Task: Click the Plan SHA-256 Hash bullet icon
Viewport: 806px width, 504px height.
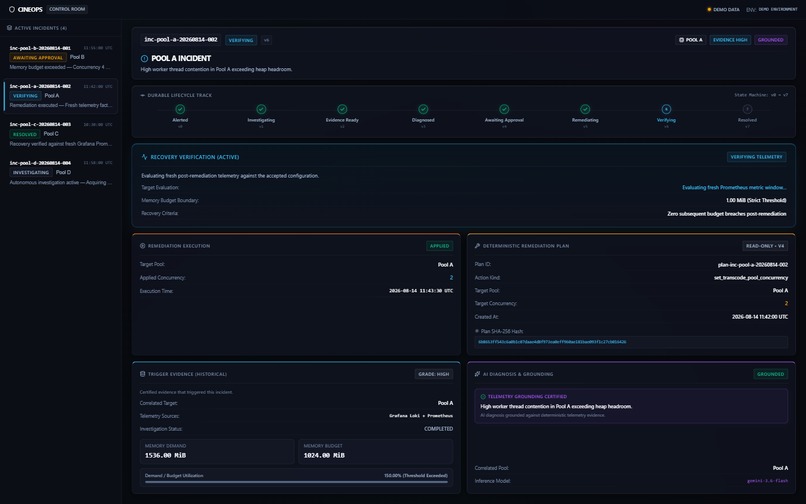Action: [477, 331]
